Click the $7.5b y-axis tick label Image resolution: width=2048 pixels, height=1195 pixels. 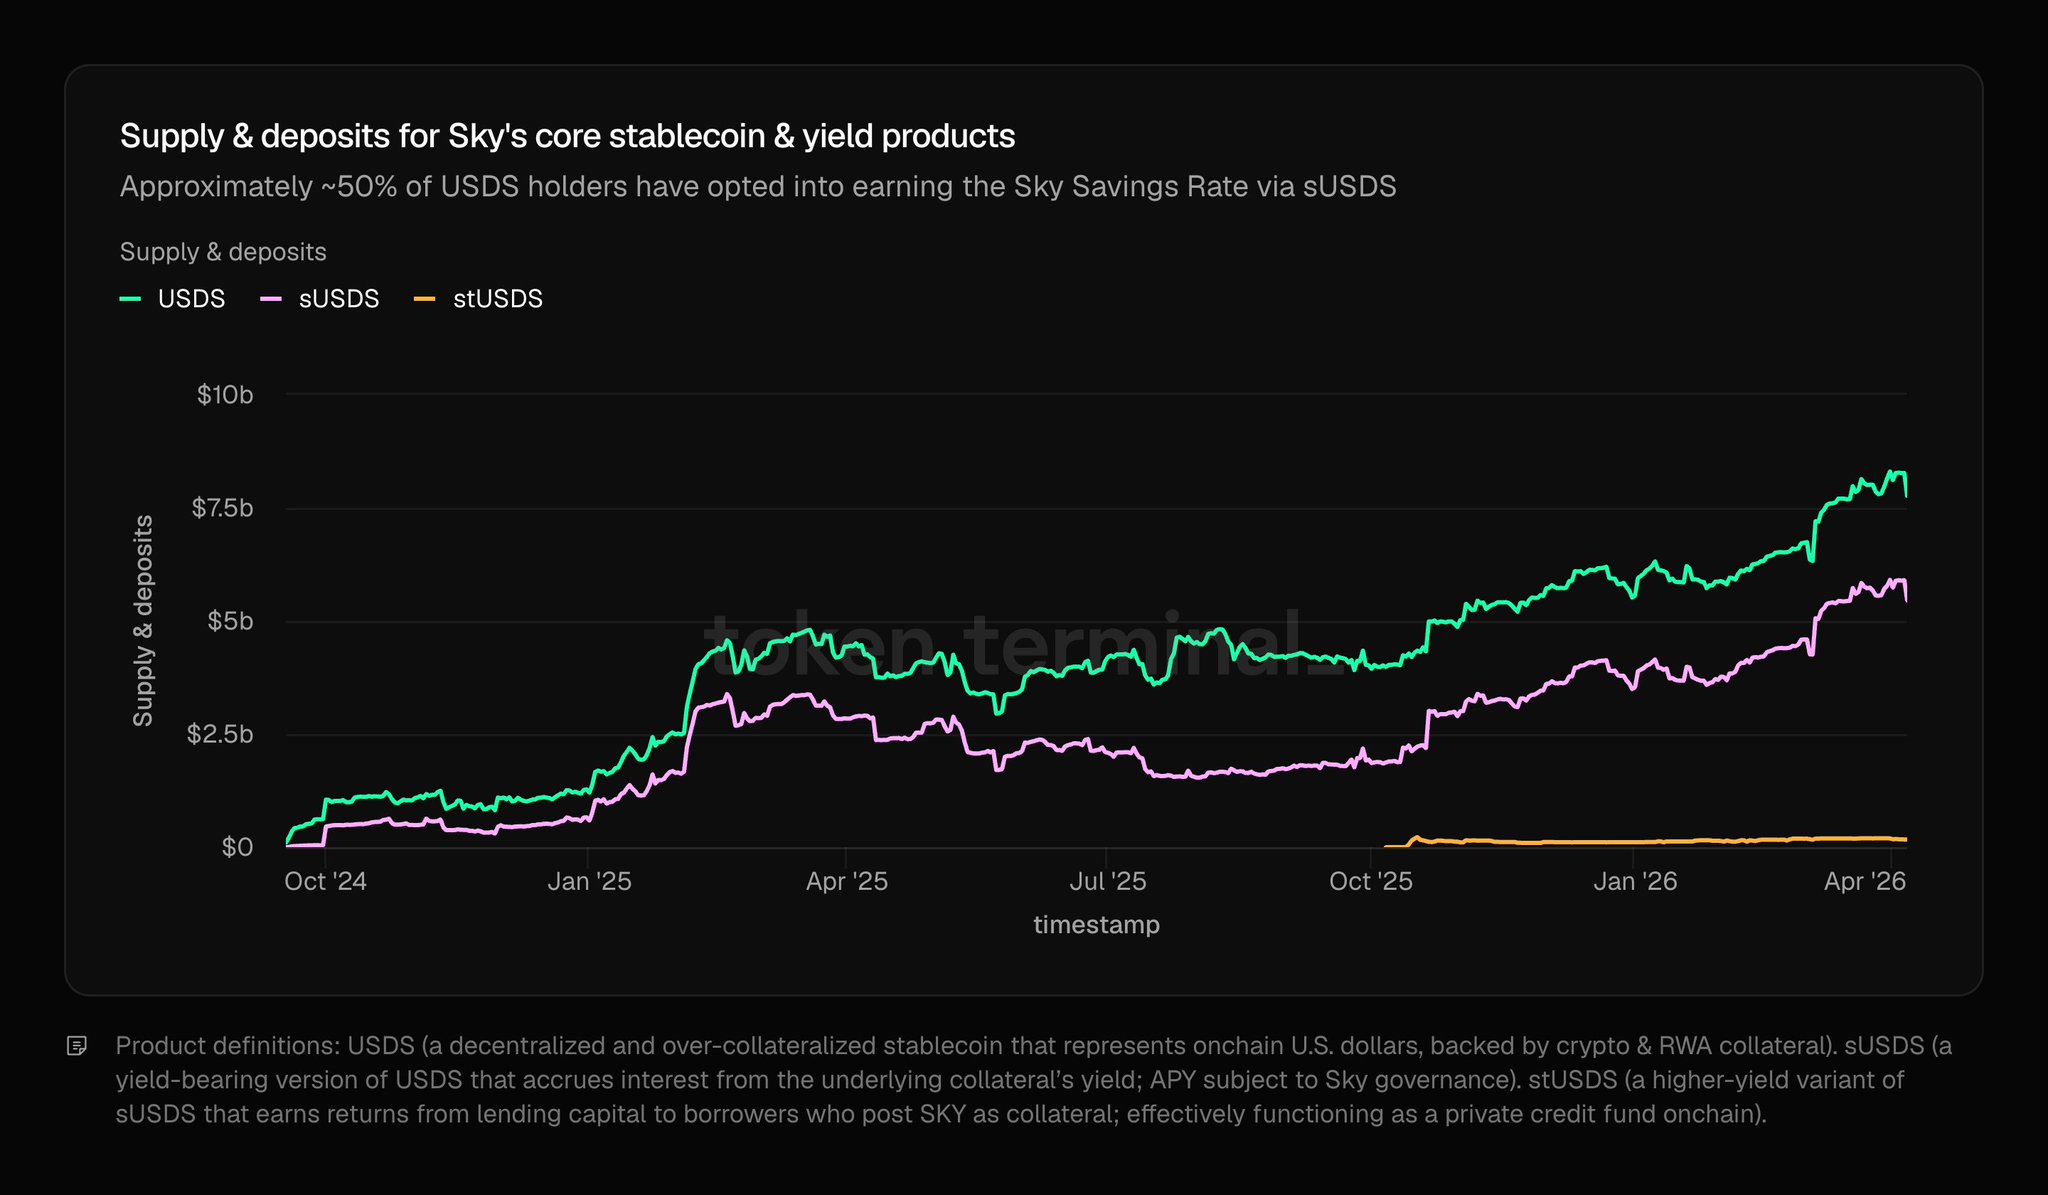click(x=222, y=508)
